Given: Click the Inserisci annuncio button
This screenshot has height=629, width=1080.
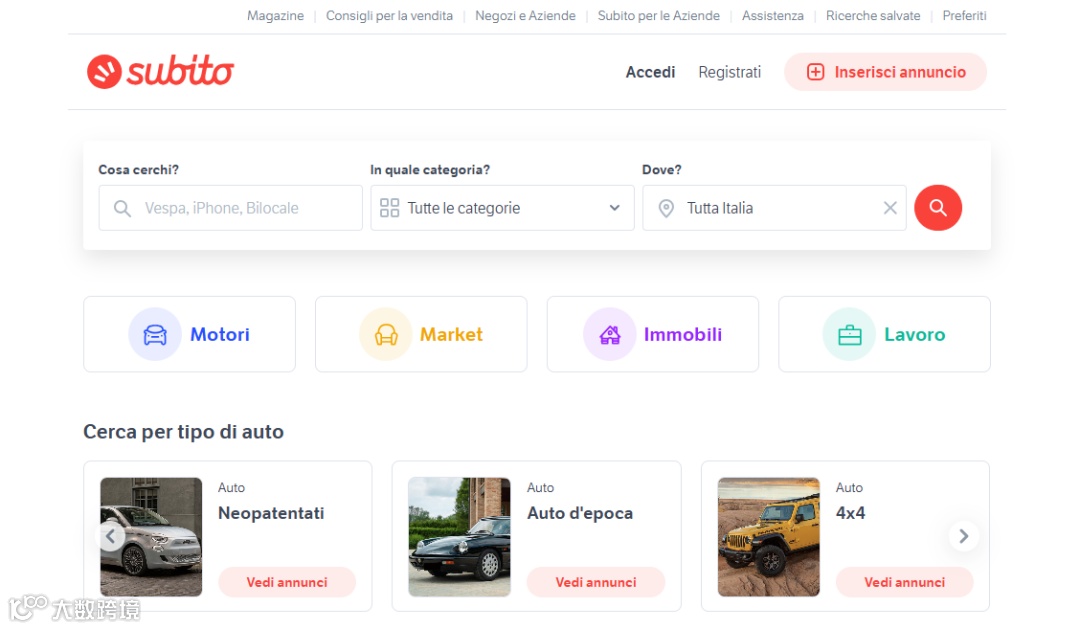Looking at the screenshot, I should click(885, 72).
